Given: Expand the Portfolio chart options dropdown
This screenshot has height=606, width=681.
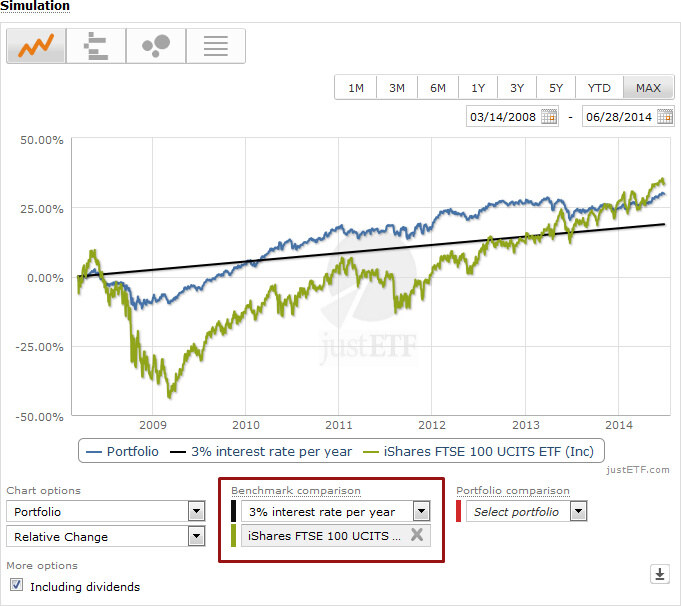Looking at the screenshot, I should point(196,511).
